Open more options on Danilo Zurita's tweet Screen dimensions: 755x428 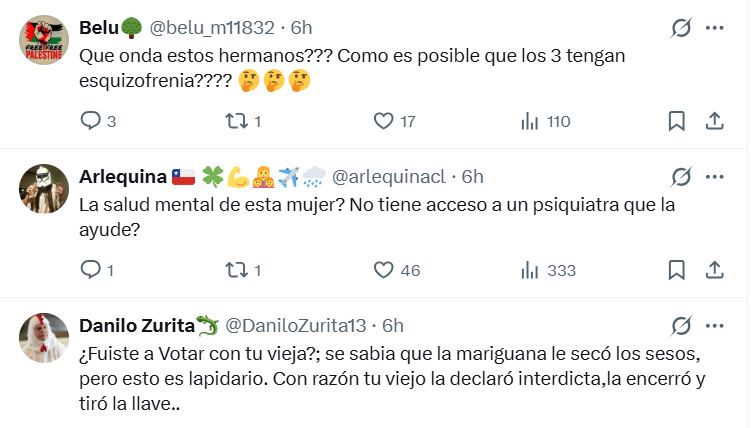tap(714, 325)
